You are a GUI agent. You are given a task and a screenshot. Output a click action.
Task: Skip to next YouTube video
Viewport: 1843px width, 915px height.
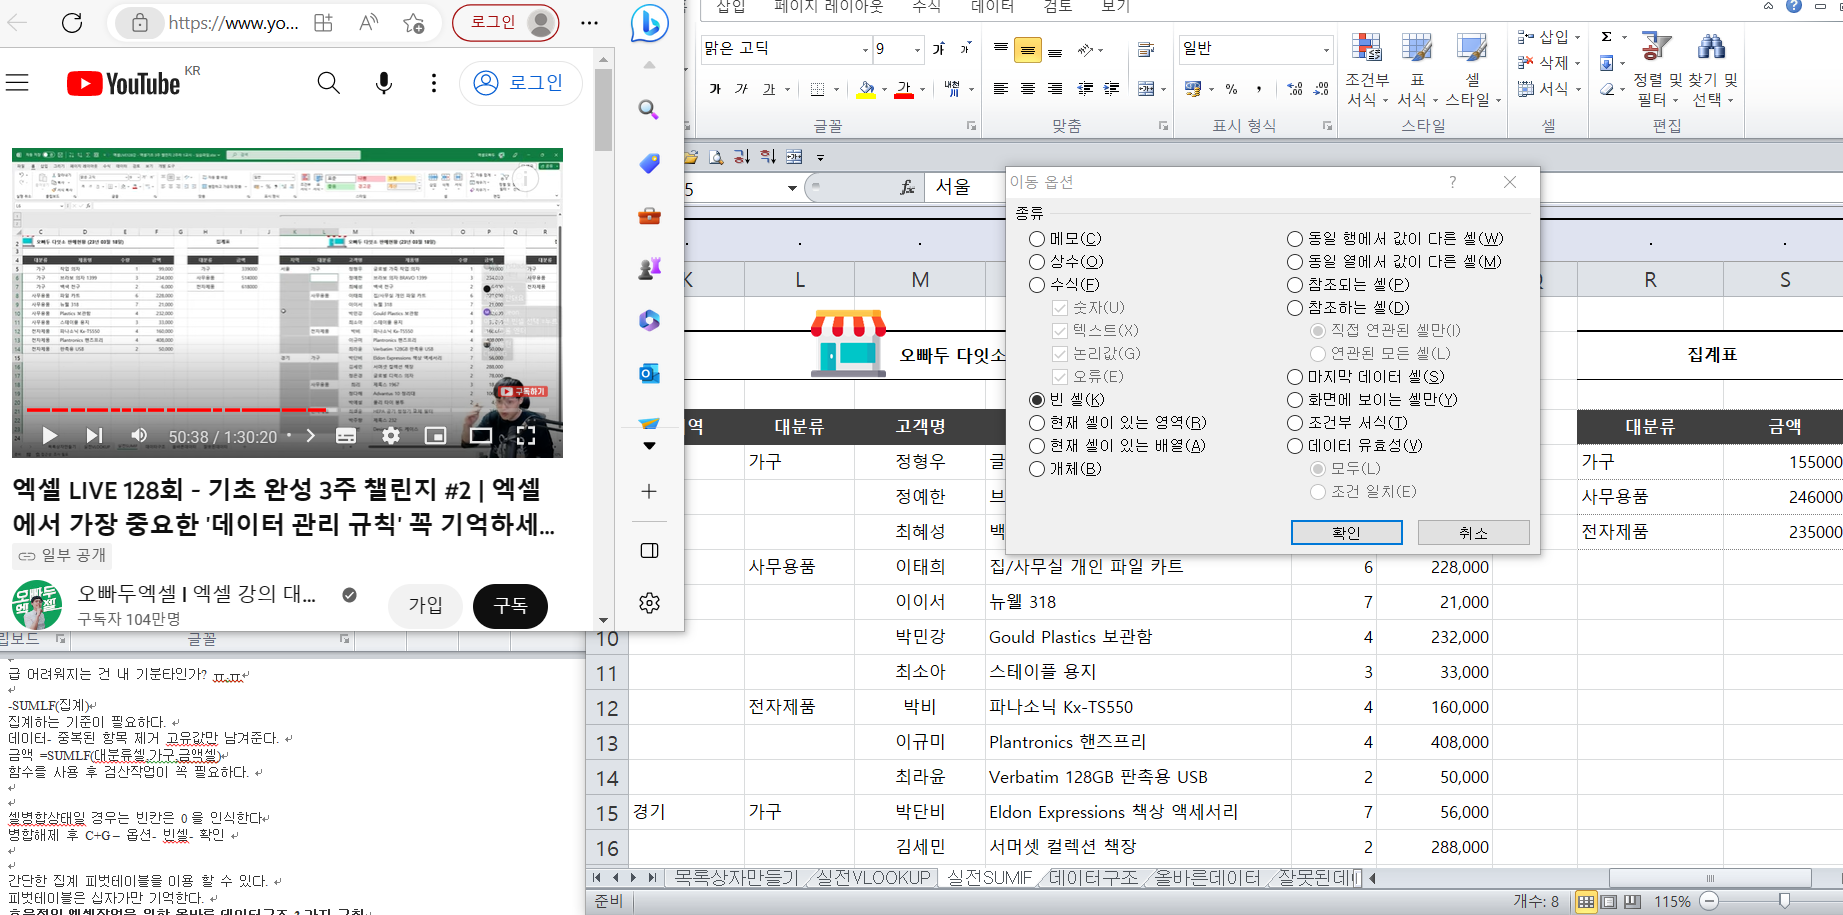(94, 436)
